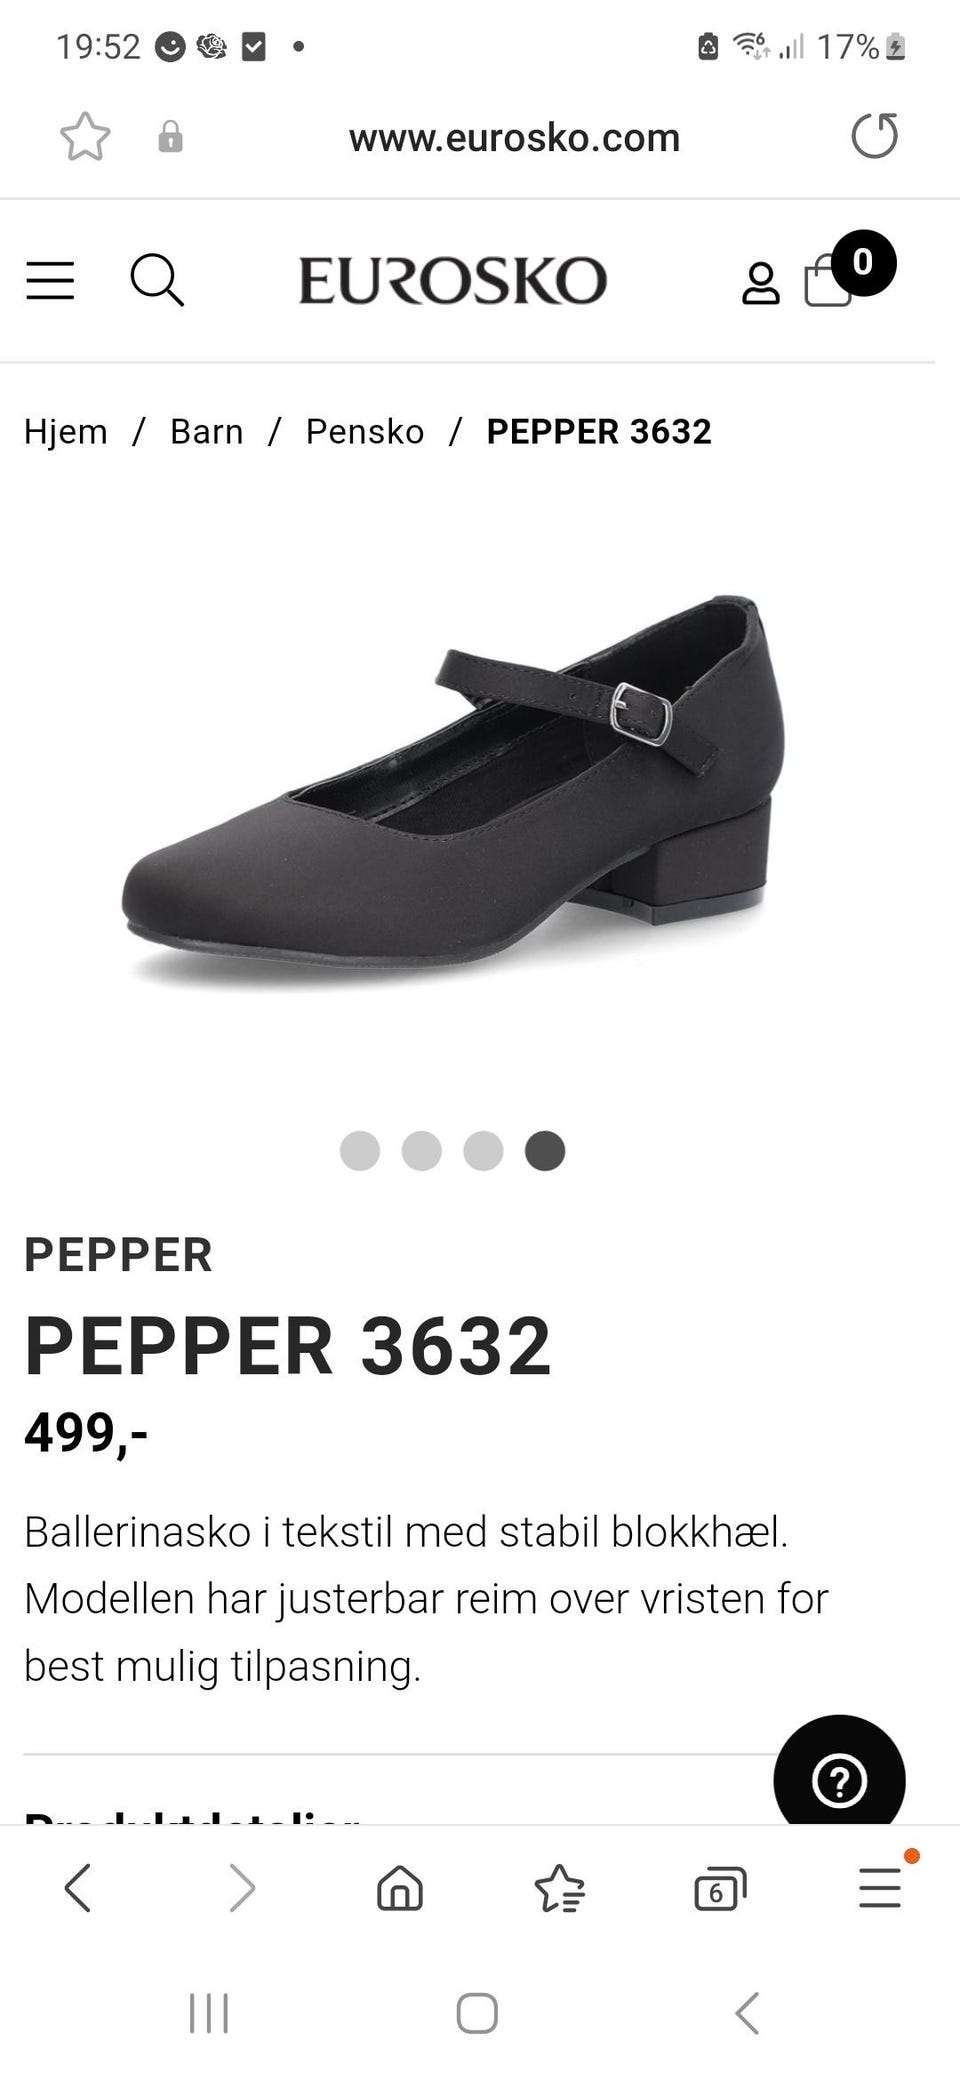Go to Hjem breadcrumb link

coord(66,431)
